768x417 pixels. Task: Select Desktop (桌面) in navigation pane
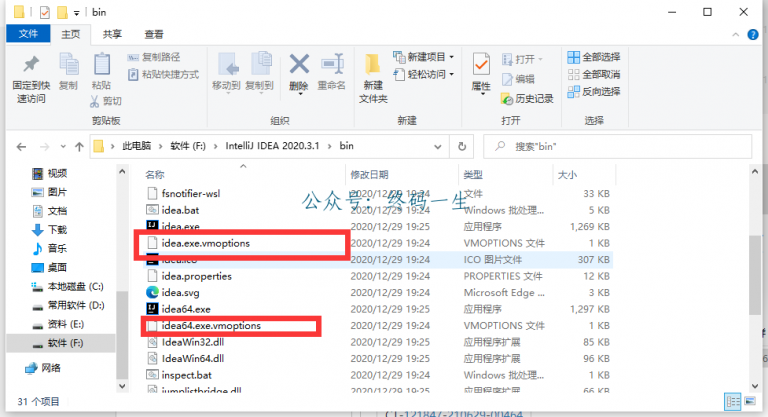point(49,268)
